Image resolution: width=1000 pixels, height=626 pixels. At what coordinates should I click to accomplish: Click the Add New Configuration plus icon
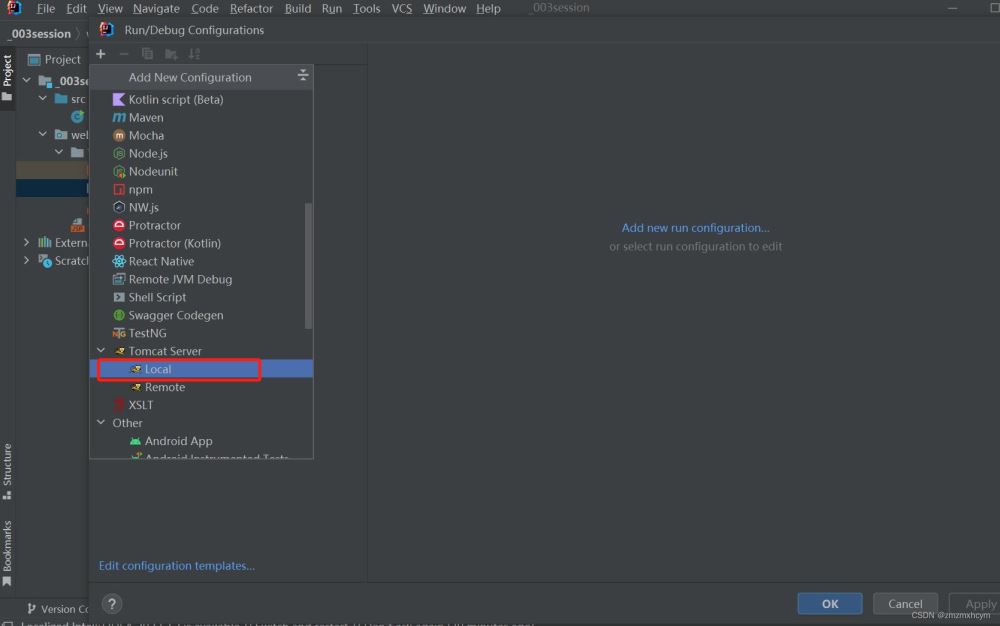[x=101, y=54]
